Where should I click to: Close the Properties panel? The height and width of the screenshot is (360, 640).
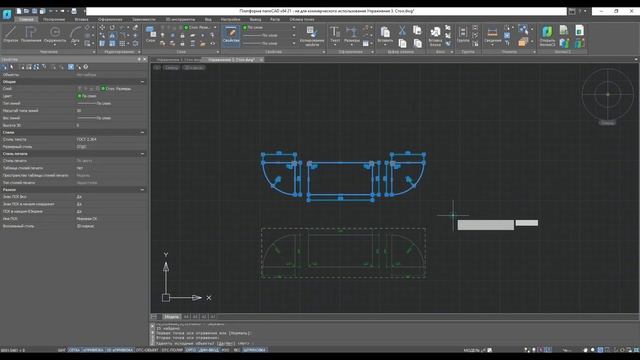144,60
